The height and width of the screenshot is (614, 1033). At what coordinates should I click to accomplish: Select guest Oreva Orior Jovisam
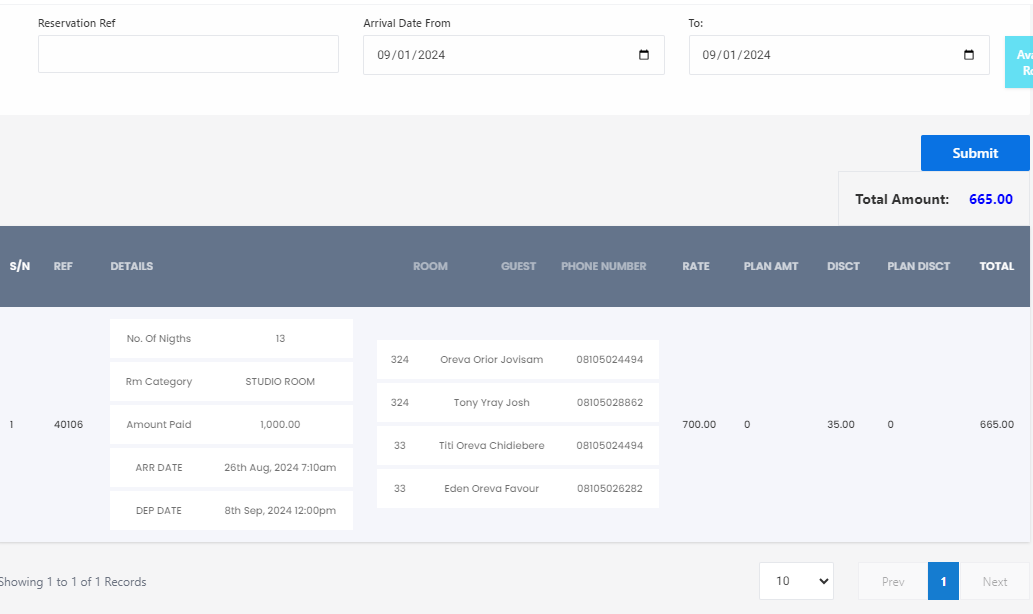pyautogui.click(x=491, y=360)
